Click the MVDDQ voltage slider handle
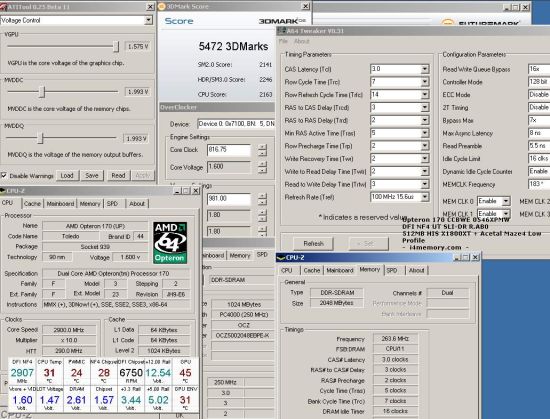 pos(40,138)
